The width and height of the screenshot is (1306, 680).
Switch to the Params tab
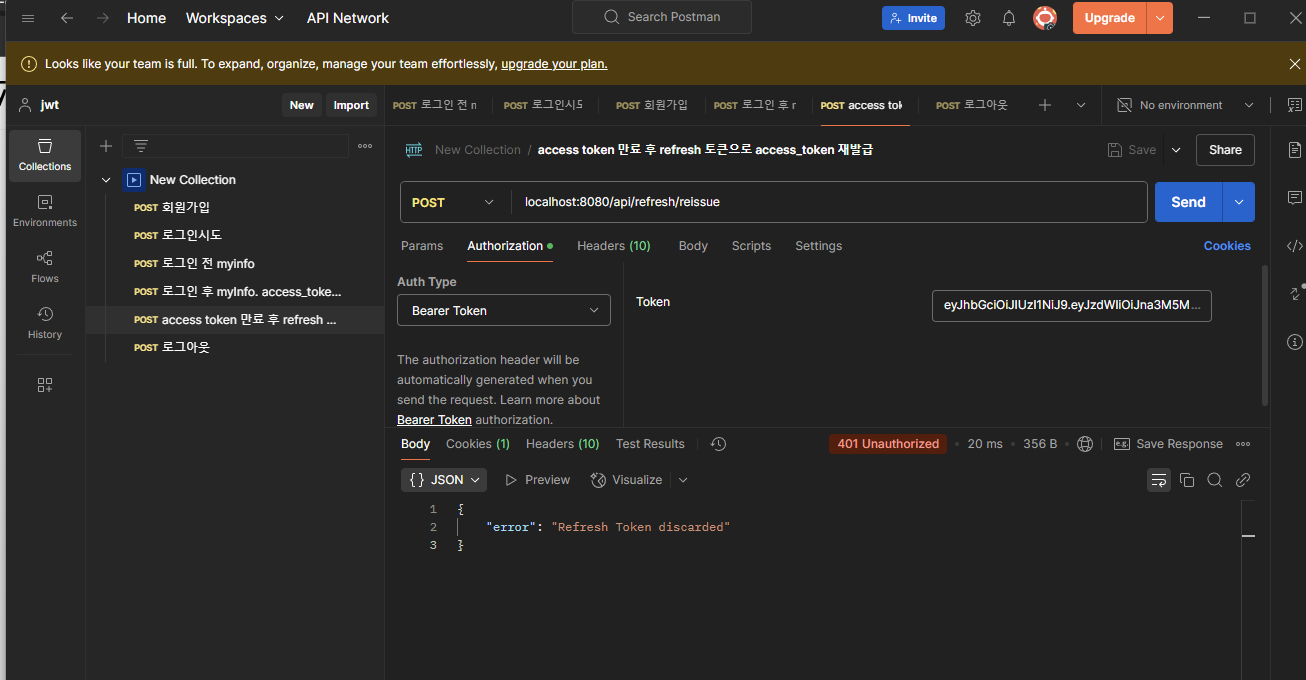(422, 246)
